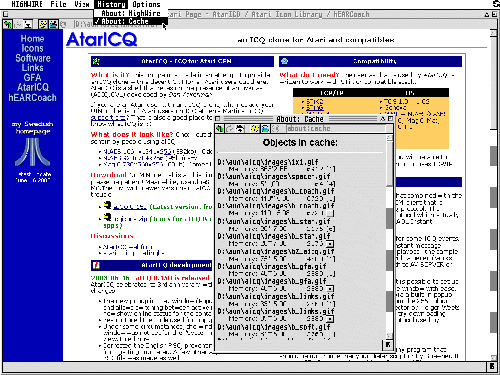This screenshot has height=375, width=500.
Task: Click the open-file icon in main browser toolbar
Action: (53, 24)
